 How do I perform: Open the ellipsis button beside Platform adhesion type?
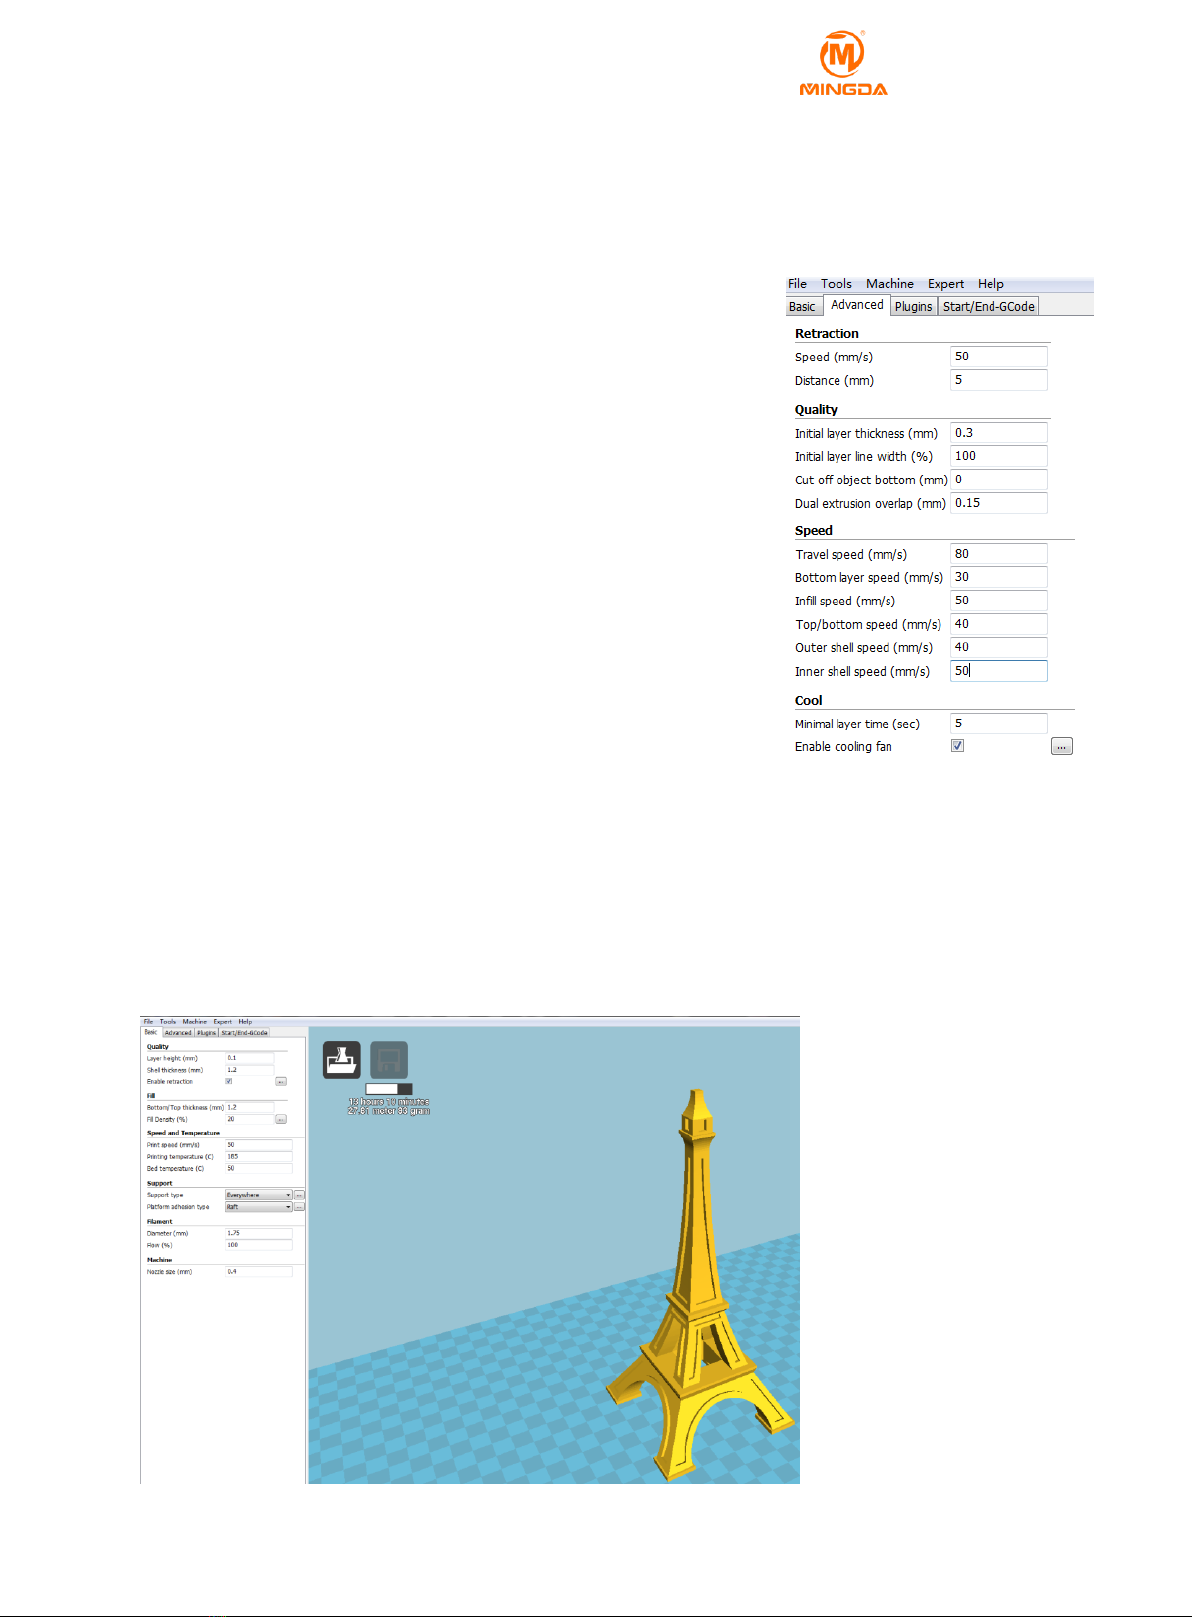[x=299, y=1207]
